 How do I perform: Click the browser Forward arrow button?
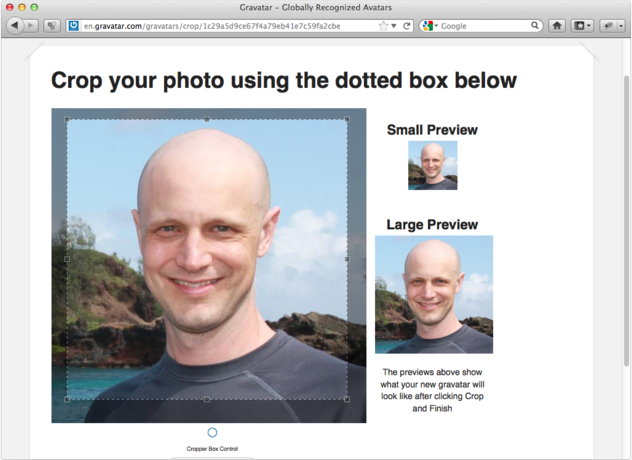pos(32,26)
